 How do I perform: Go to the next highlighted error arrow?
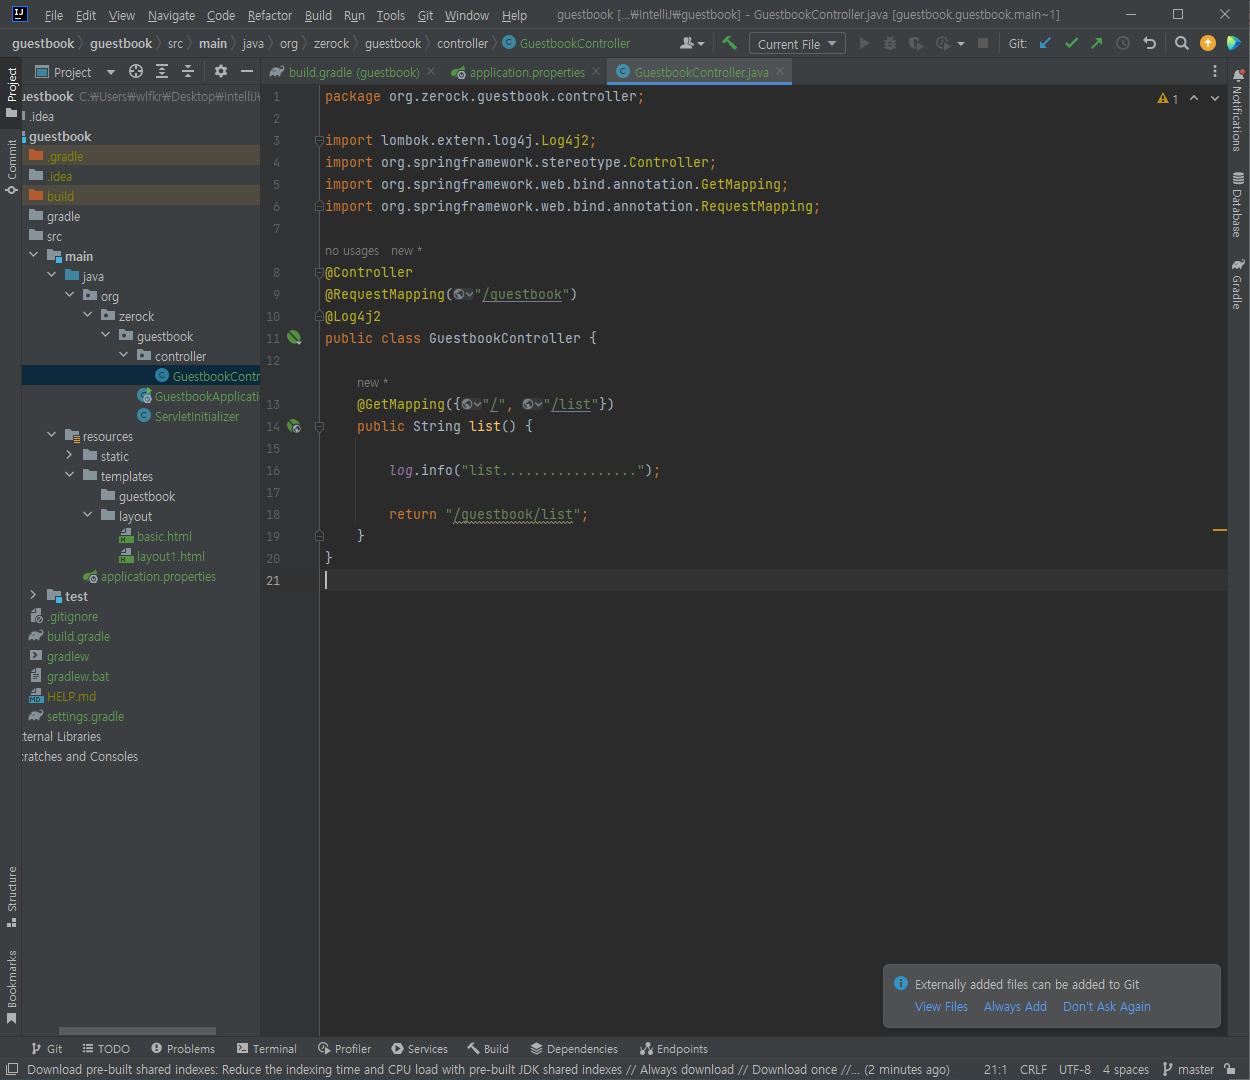(1215, 98)
